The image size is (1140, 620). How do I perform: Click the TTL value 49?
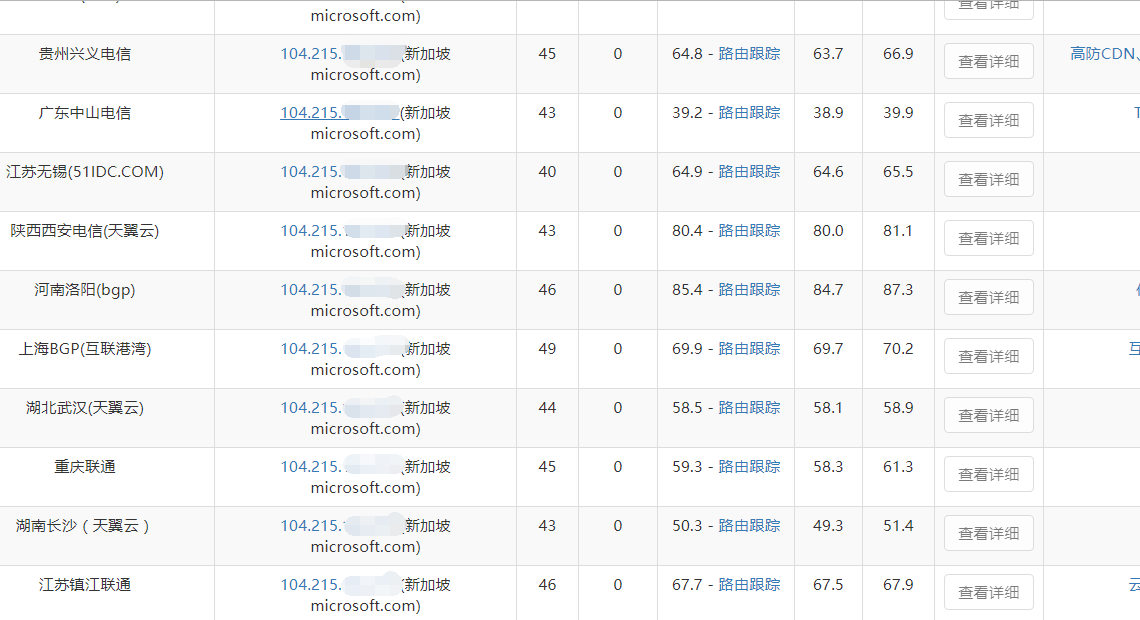547,348
